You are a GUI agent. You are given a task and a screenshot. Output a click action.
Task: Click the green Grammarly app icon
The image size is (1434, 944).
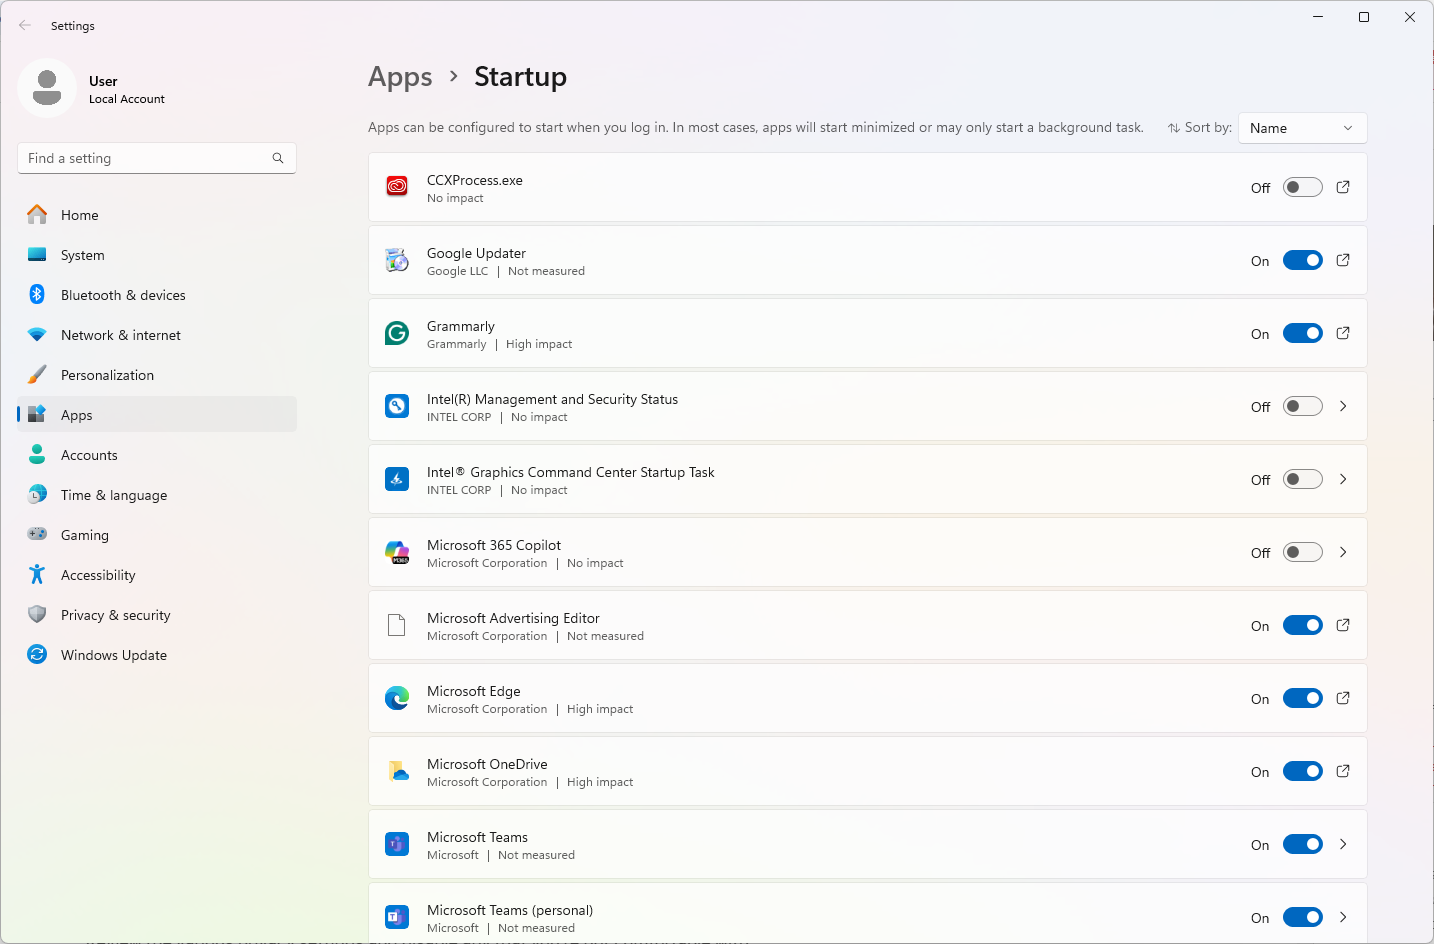397,333
